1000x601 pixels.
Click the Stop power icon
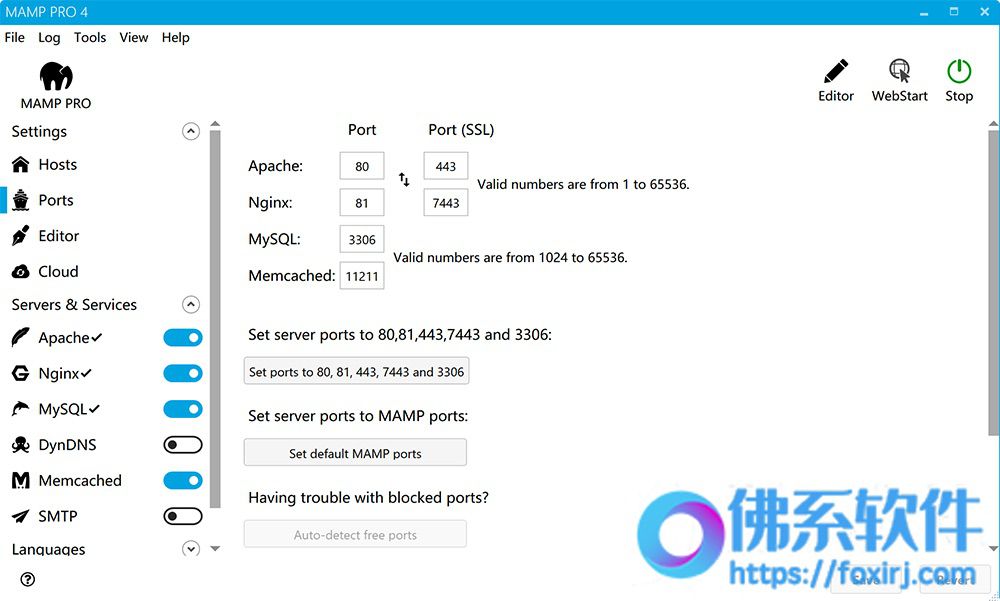coord(959,71)
